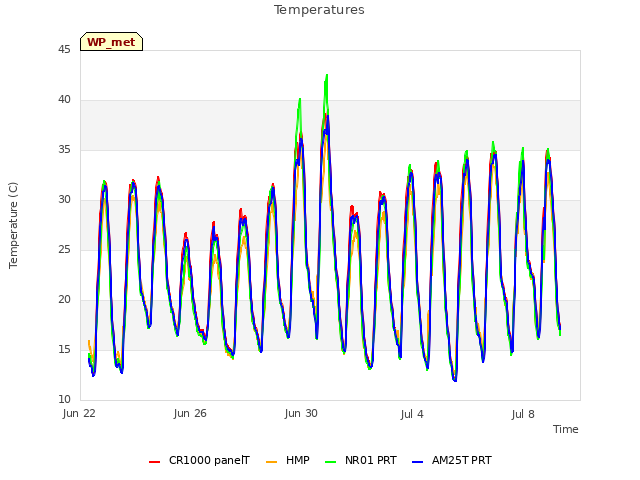Click the lowest blue trough near 12 degrees
640x480 pixels.
[x=455, y=380]
